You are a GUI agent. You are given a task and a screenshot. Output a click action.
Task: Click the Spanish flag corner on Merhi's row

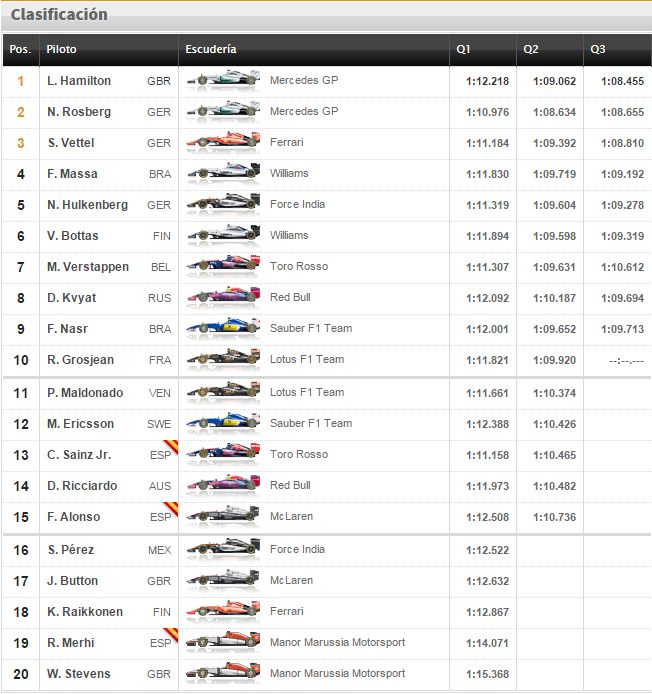[x=172, y=634]
